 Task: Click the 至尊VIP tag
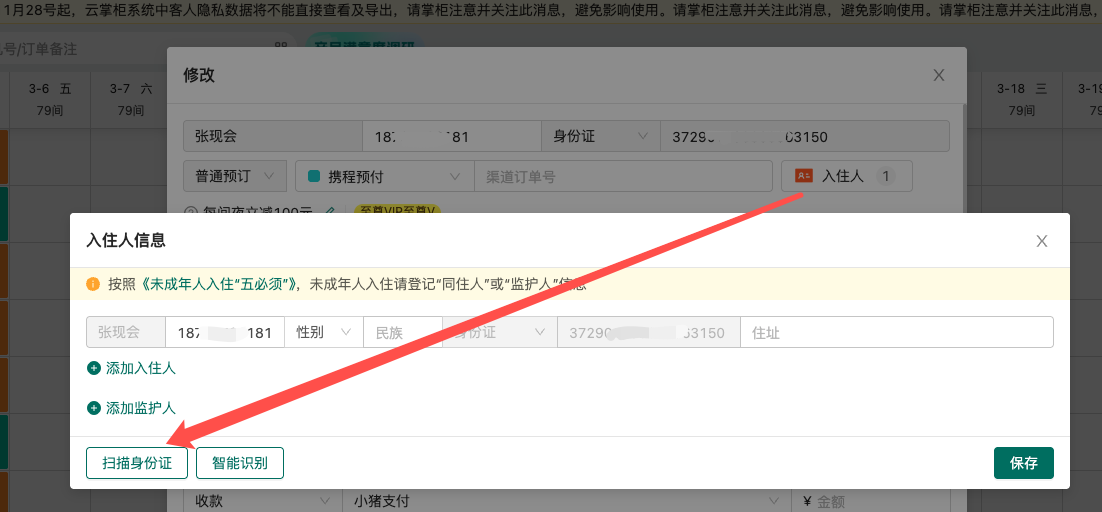(x=396, y=210)
